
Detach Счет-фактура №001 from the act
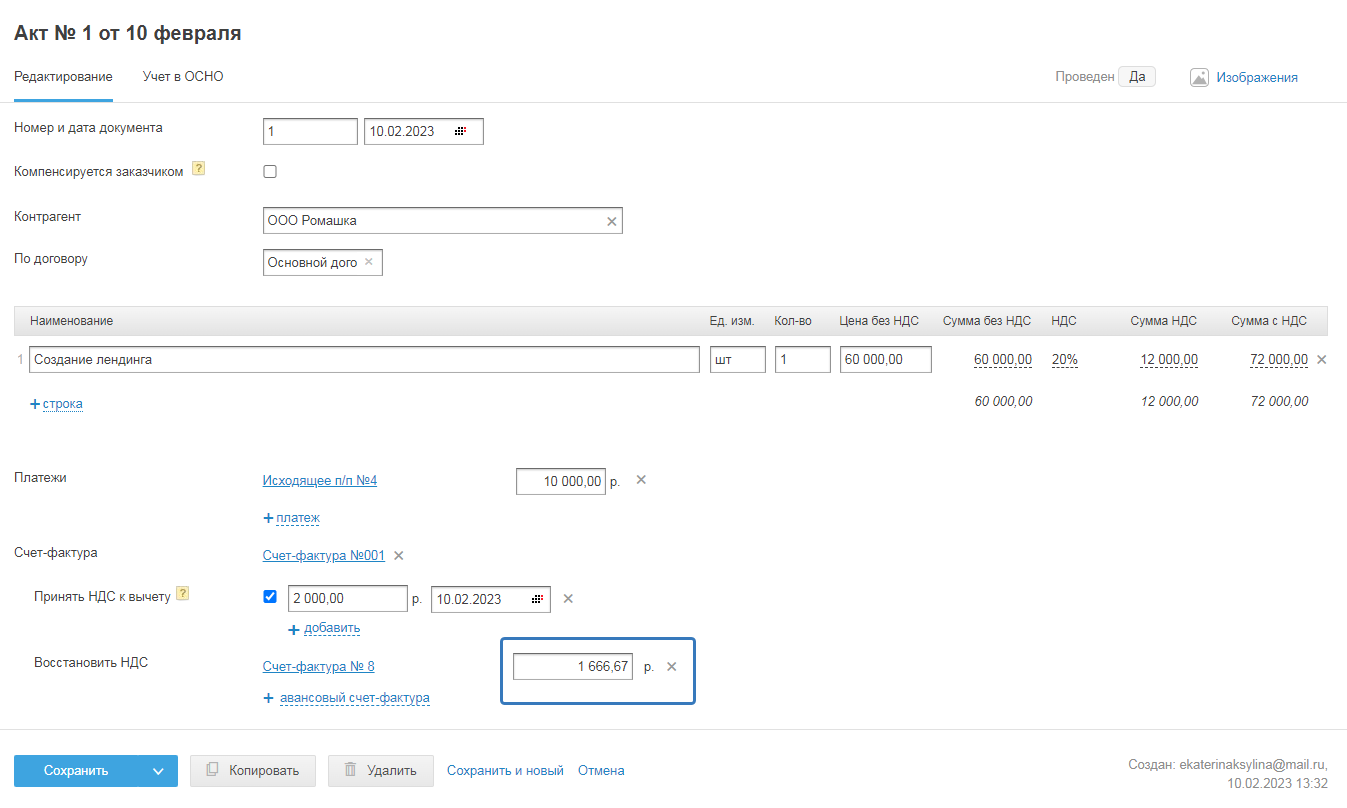pos(398,556)
